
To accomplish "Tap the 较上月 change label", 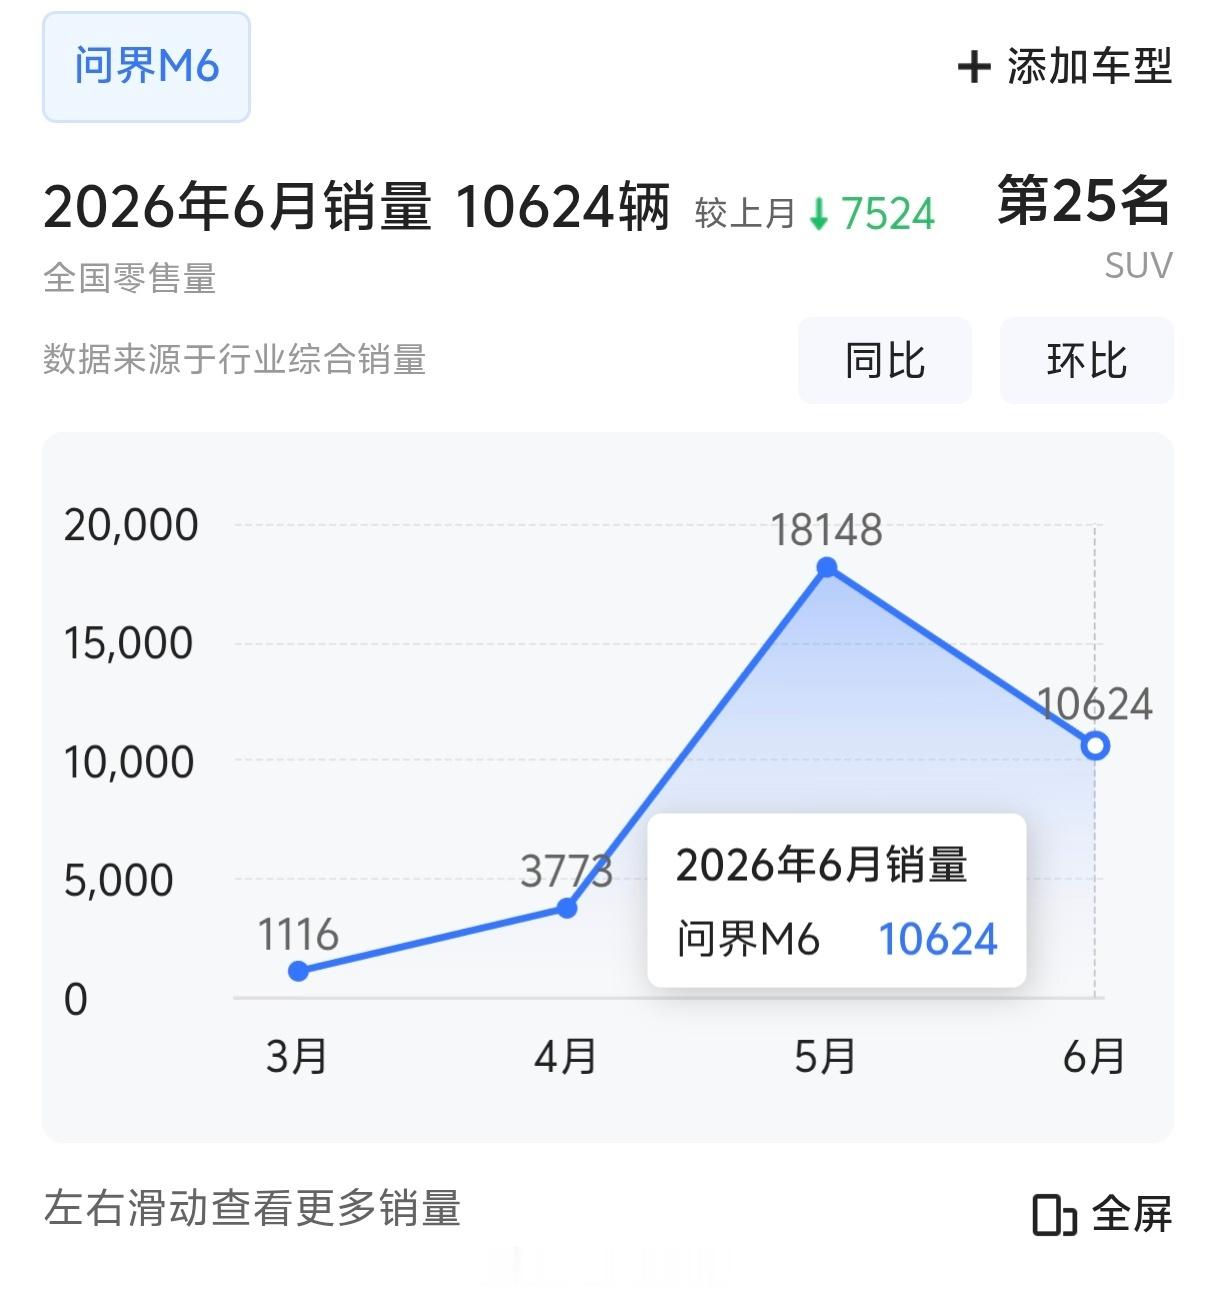I will [x=745, y=213].
